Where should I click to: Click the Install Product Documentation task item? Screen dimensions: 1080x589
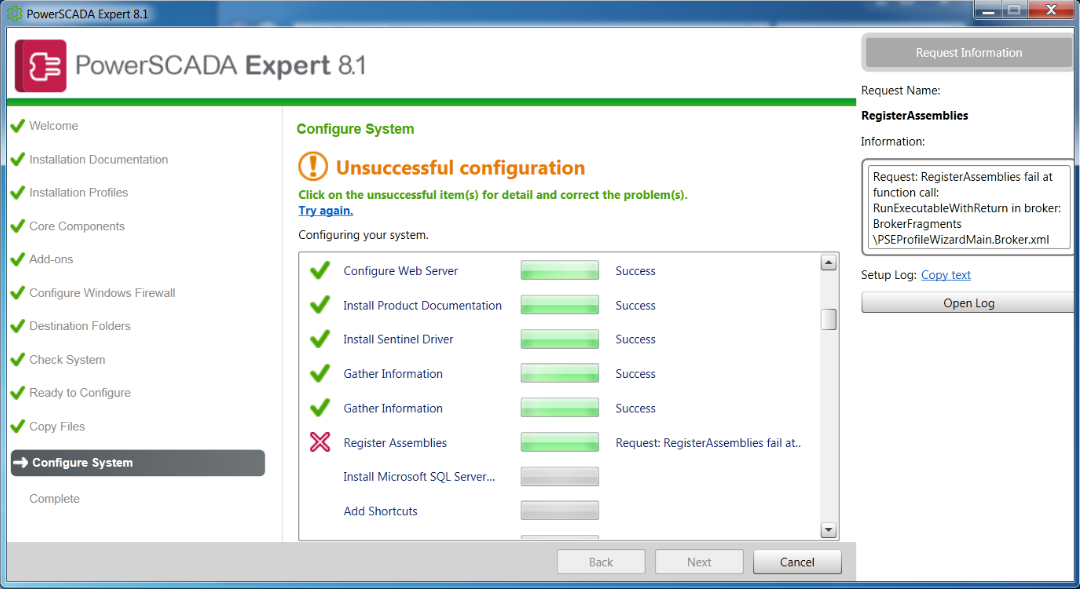pyautogui.click(x=422, y=306)
